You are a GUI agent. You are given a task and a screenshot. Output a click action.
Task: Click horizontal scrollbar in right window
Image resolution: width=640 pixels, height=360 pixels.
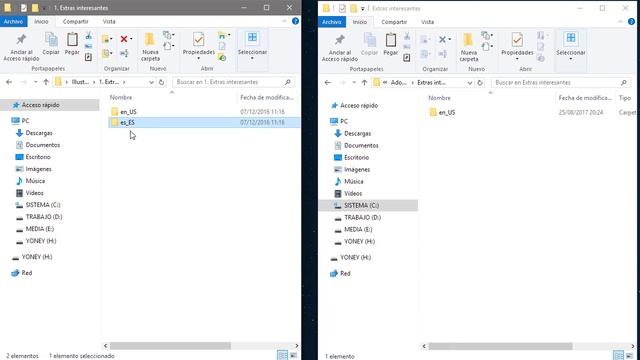(x=500, y=346)
